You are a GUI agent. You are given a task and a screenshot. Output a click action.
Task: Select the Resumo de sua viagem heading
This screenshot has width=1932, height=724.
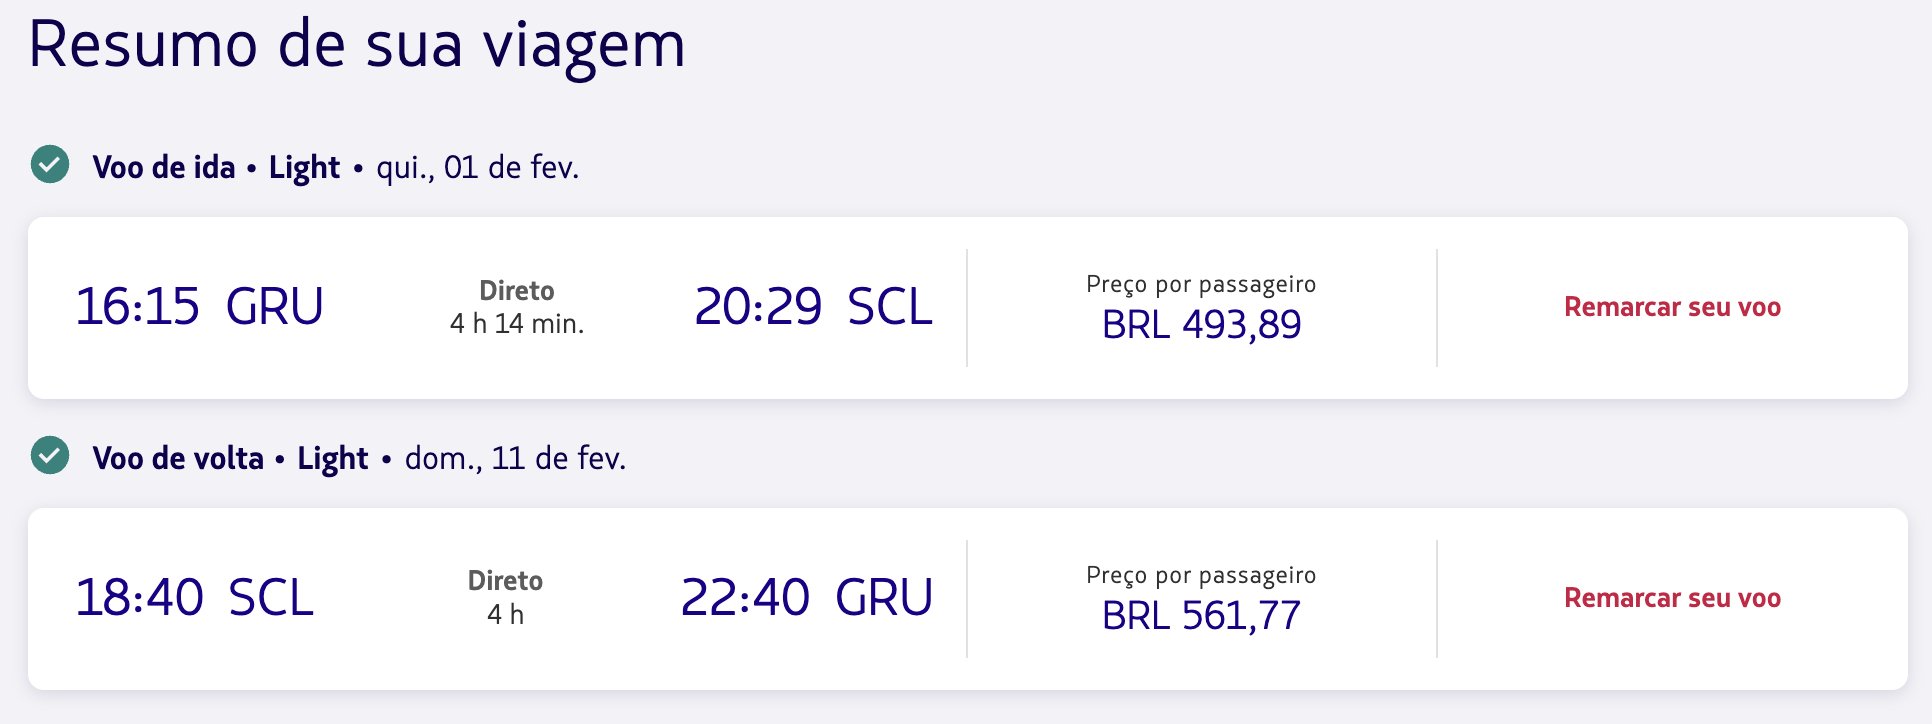pos(357,45)
